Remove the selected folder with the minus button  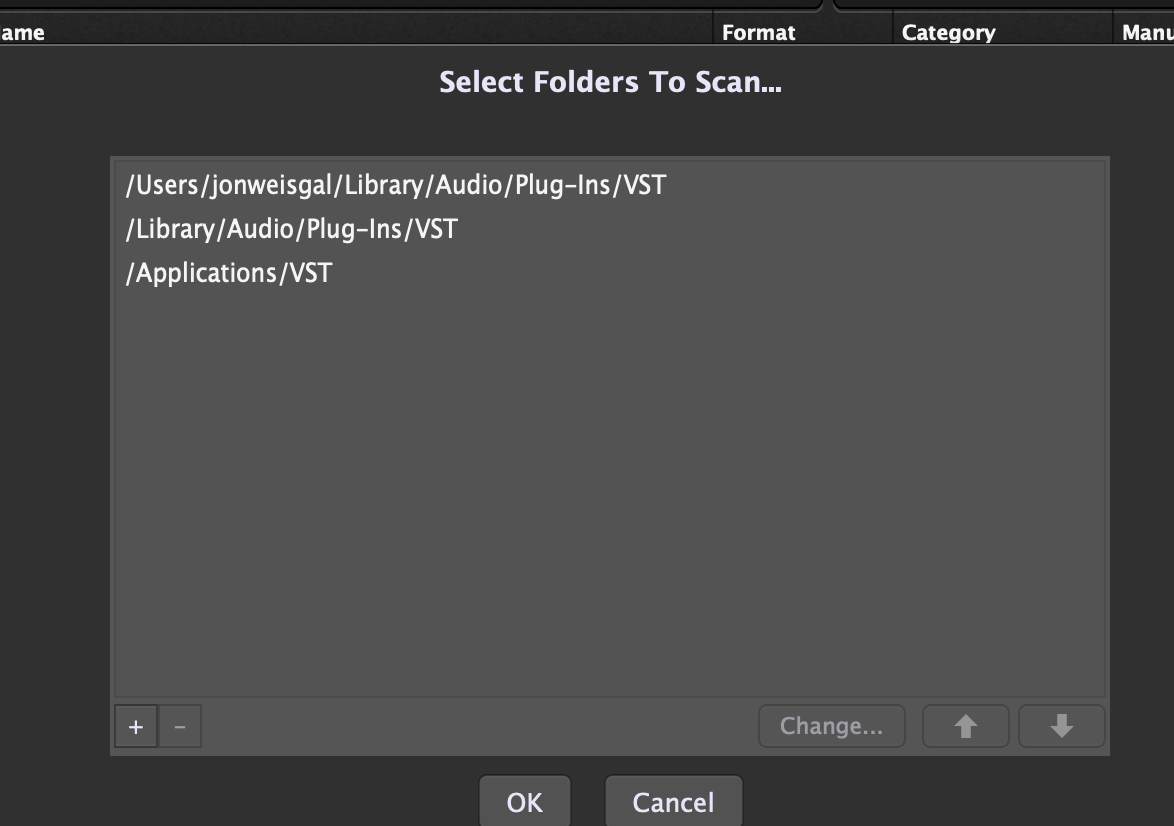tap(180, 726)
